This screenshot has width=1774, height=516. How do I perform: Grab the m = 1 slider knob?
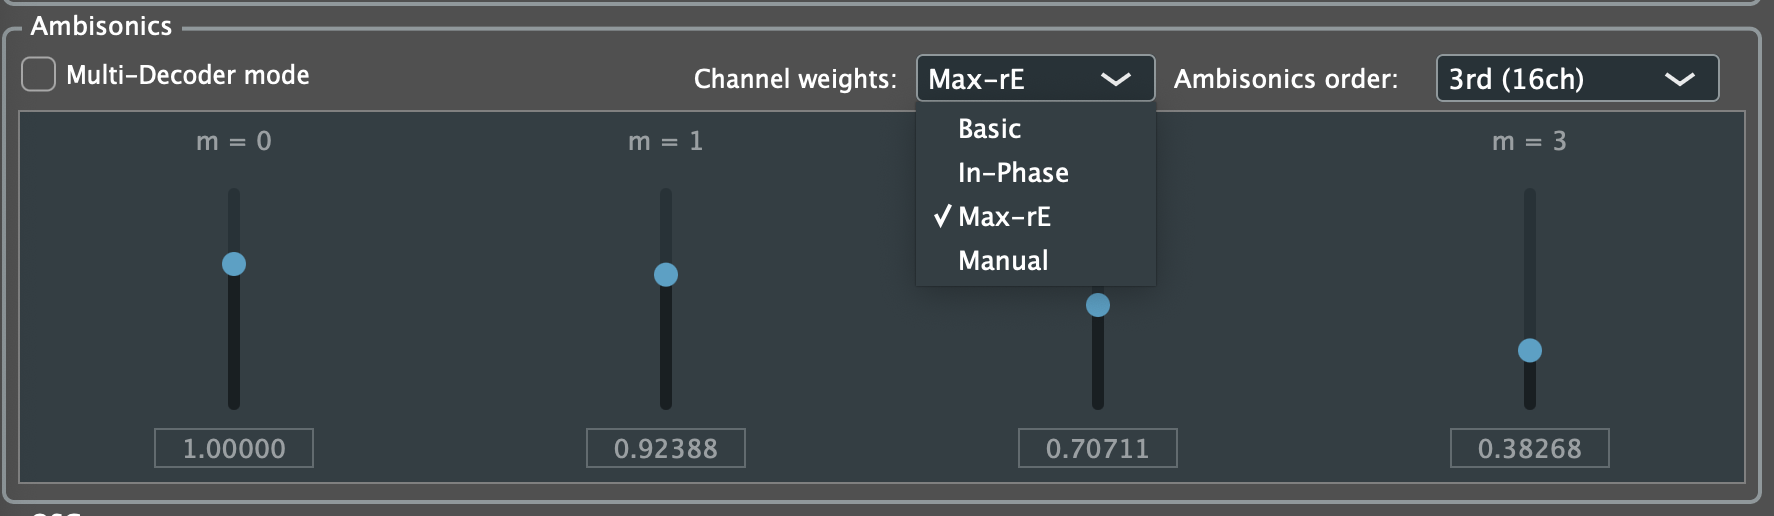click(x=666, y=275)
